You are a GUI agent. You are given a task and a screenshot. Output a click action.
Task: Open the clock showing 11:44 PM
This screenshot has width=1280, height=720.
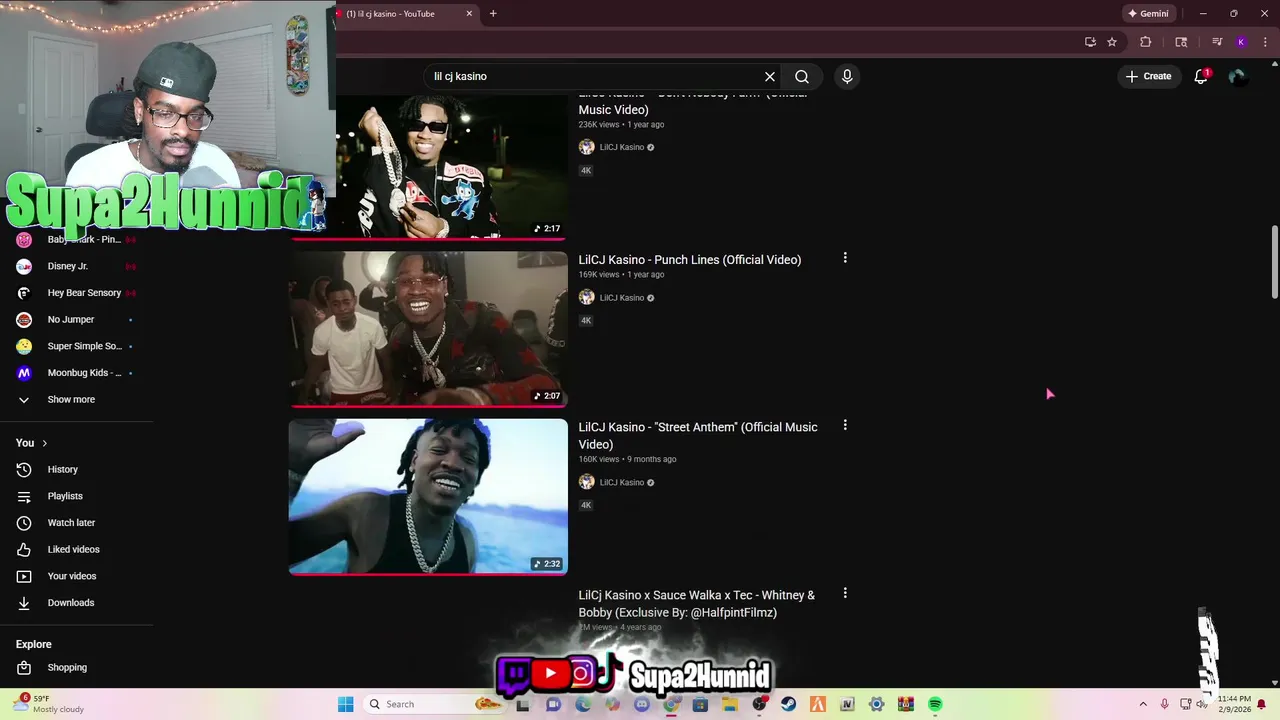pos(1235,704)
